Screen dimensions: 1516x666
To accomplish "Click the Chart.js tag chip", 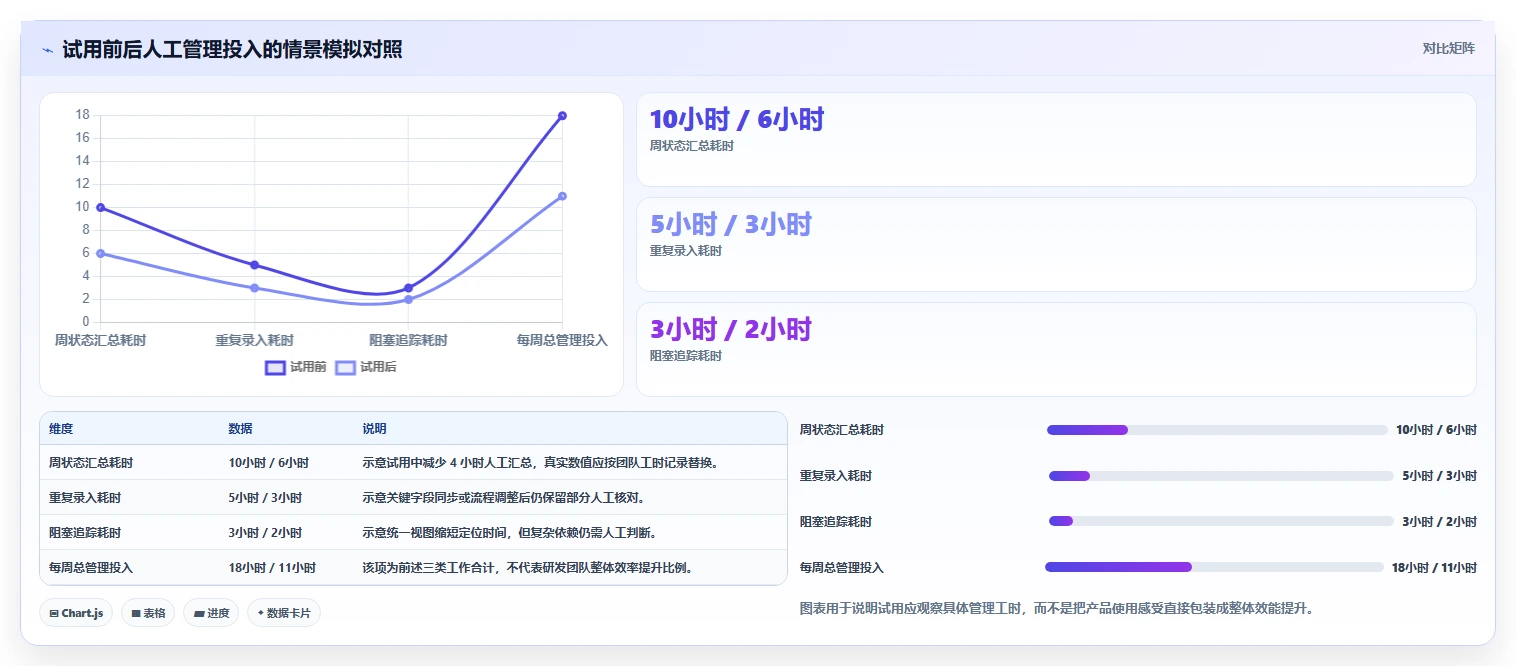I will 76,613.
